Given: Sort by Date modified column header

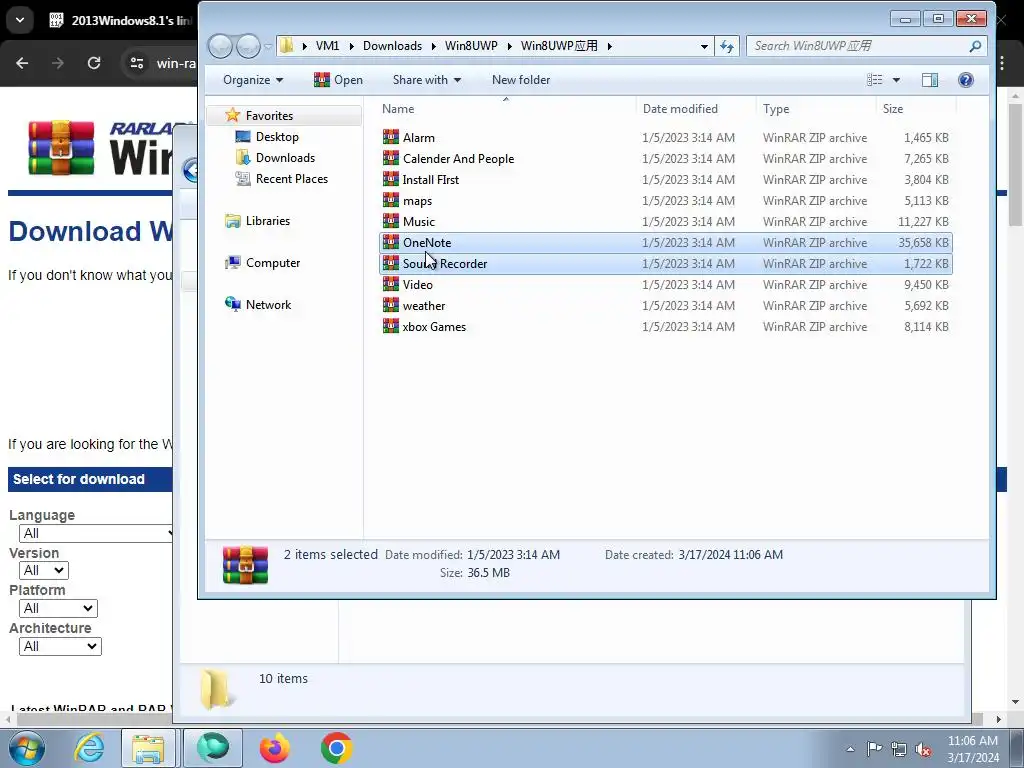Looking at the screenshot, I should point(696,108).
